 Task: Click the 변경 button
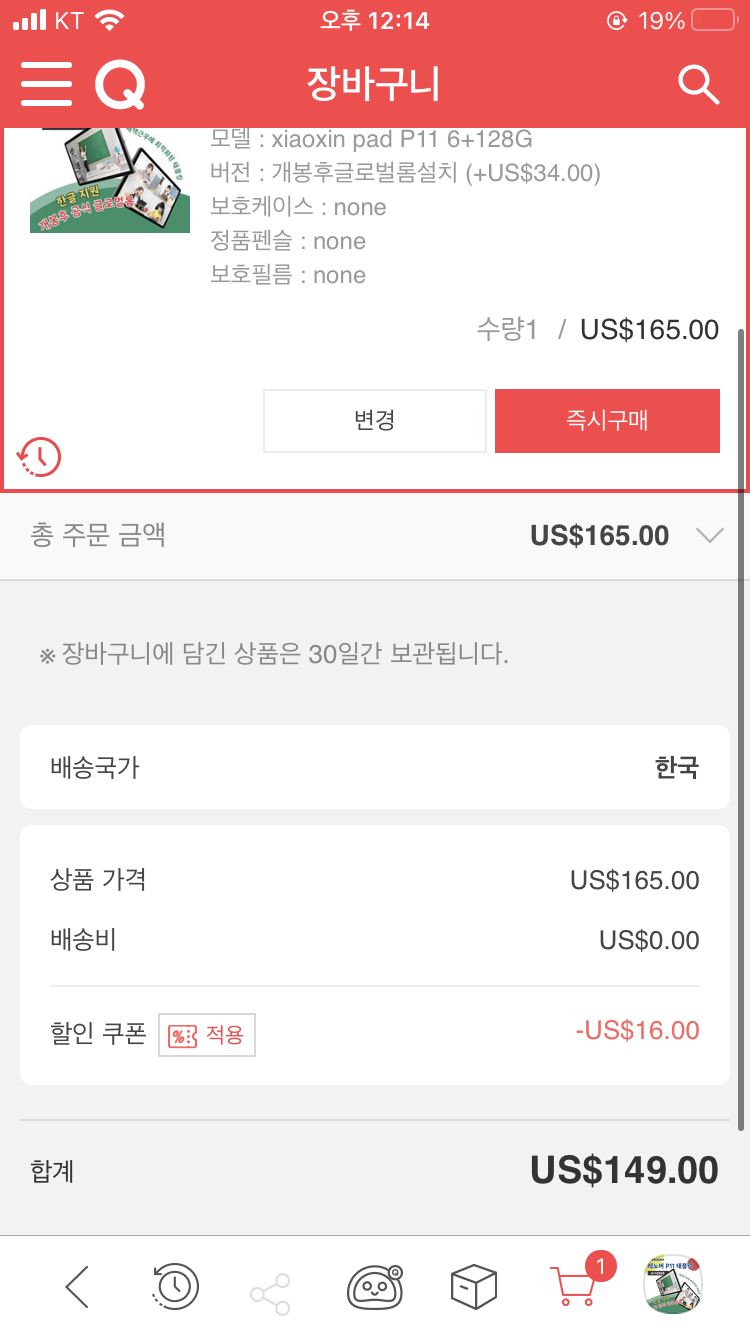(x=375, y=421)
